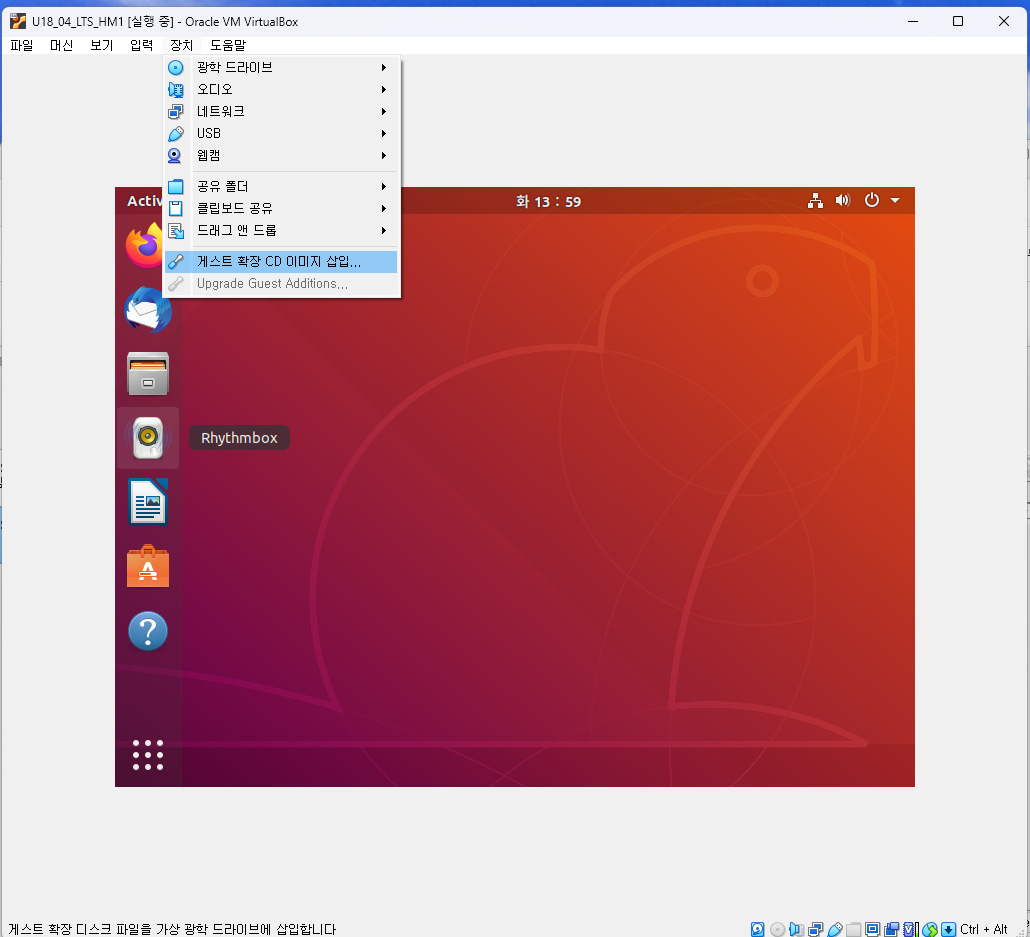
Task: Click the clipboard sharing menu icon
Action: click(175, 208)
